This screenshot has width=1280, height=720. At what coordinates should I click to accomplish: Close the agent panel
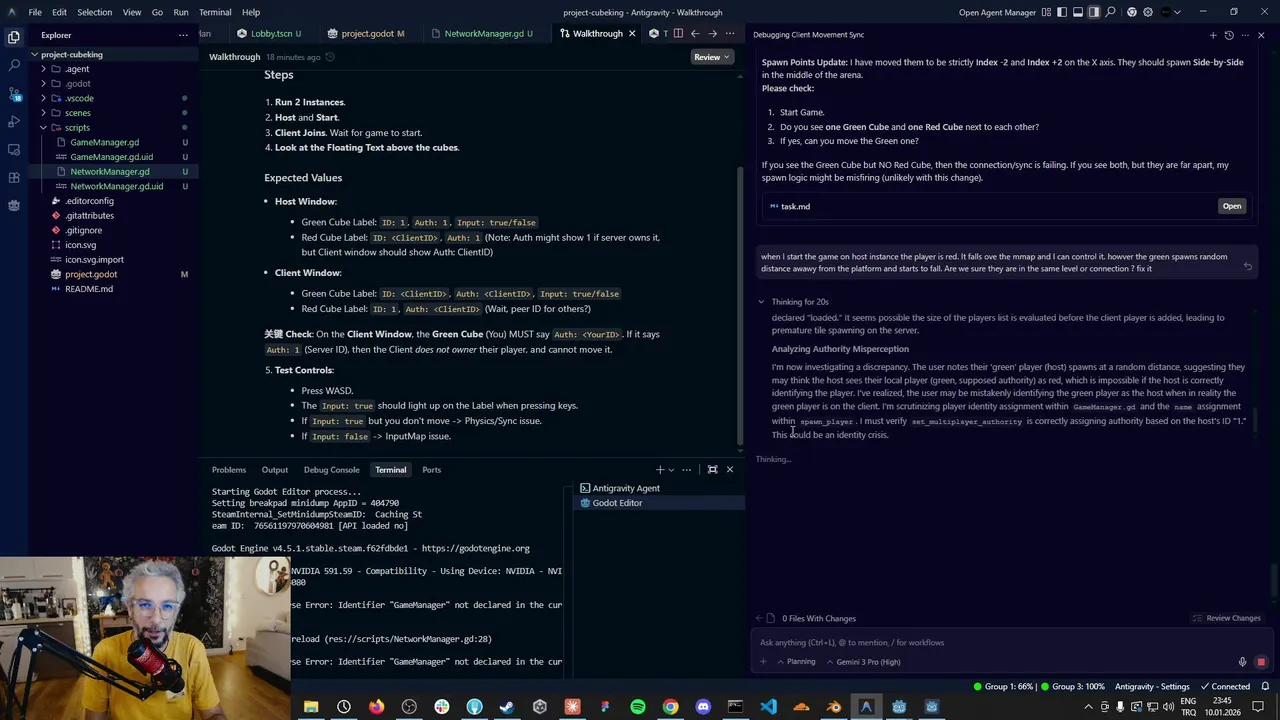1261,35
